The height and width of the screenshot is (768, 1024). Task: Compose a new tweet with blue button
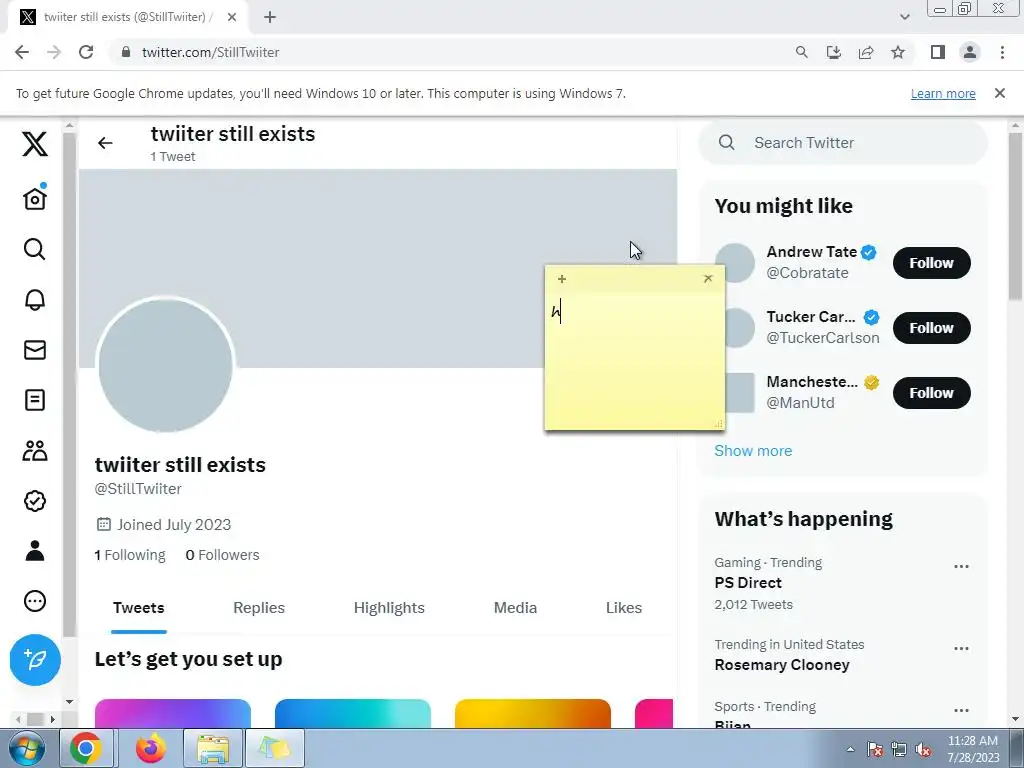coord(35,660)
